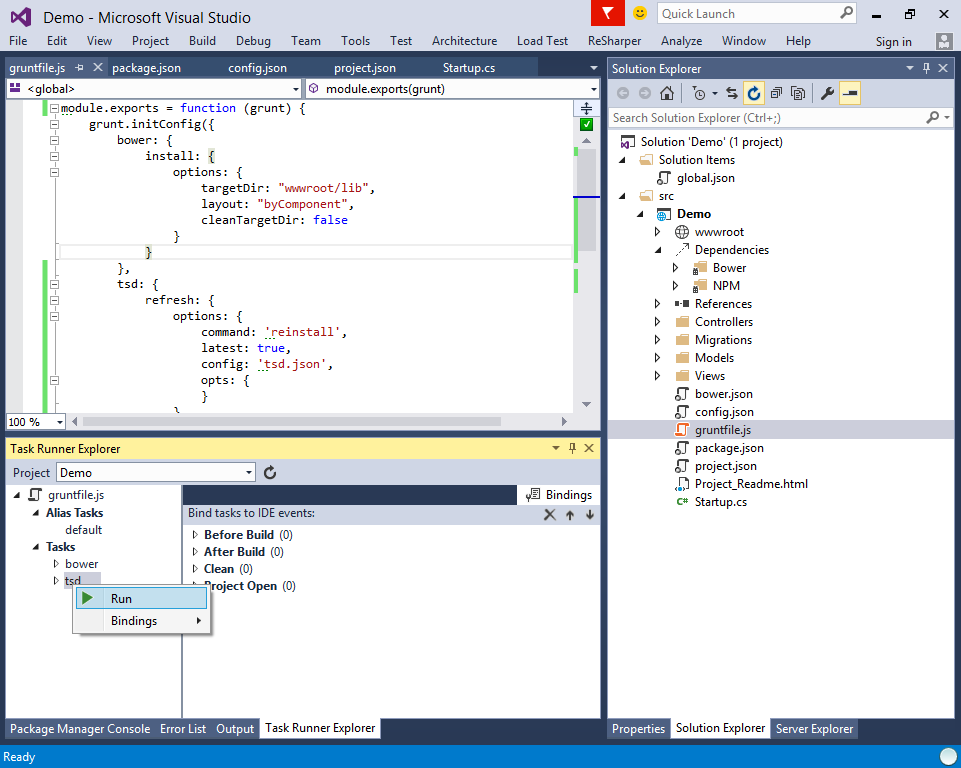Open module.exports(grunt) member dropdown
This screenshot has height=768, width=961.
593,89
